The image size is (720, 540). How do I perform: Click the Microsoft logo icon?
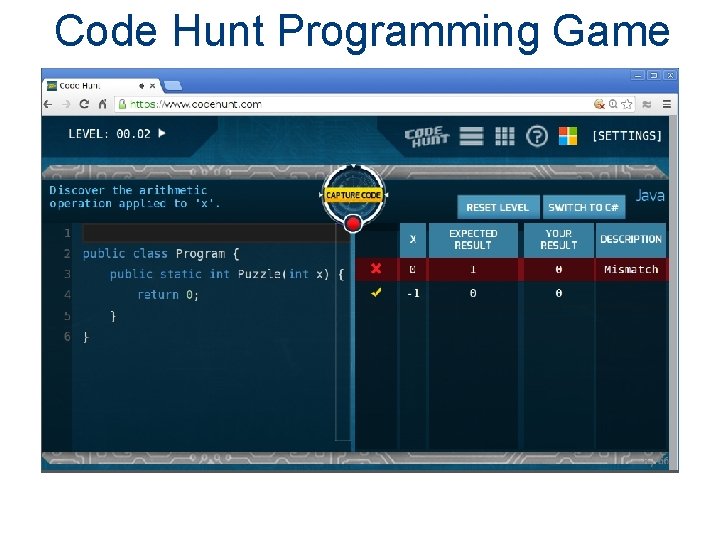point(568,136)
